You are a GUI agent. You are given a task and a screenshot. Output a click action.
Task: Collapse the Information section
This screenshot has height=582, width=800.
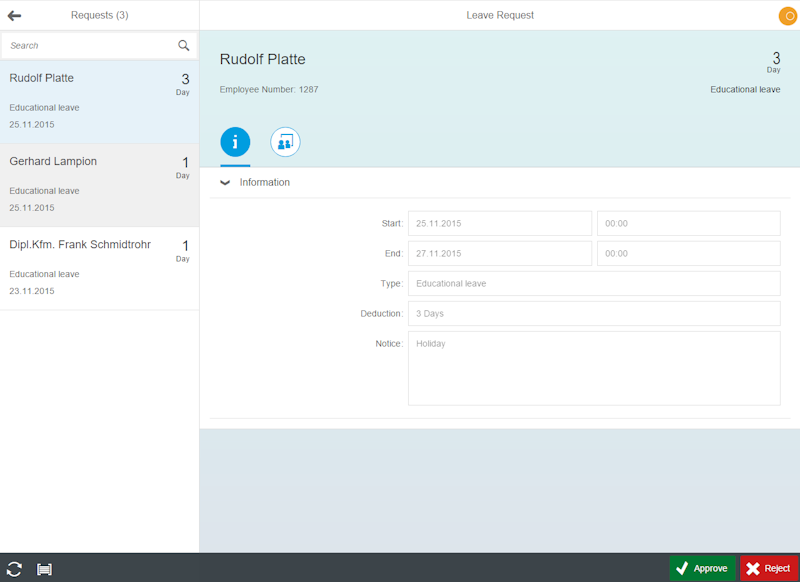(225, 182)
